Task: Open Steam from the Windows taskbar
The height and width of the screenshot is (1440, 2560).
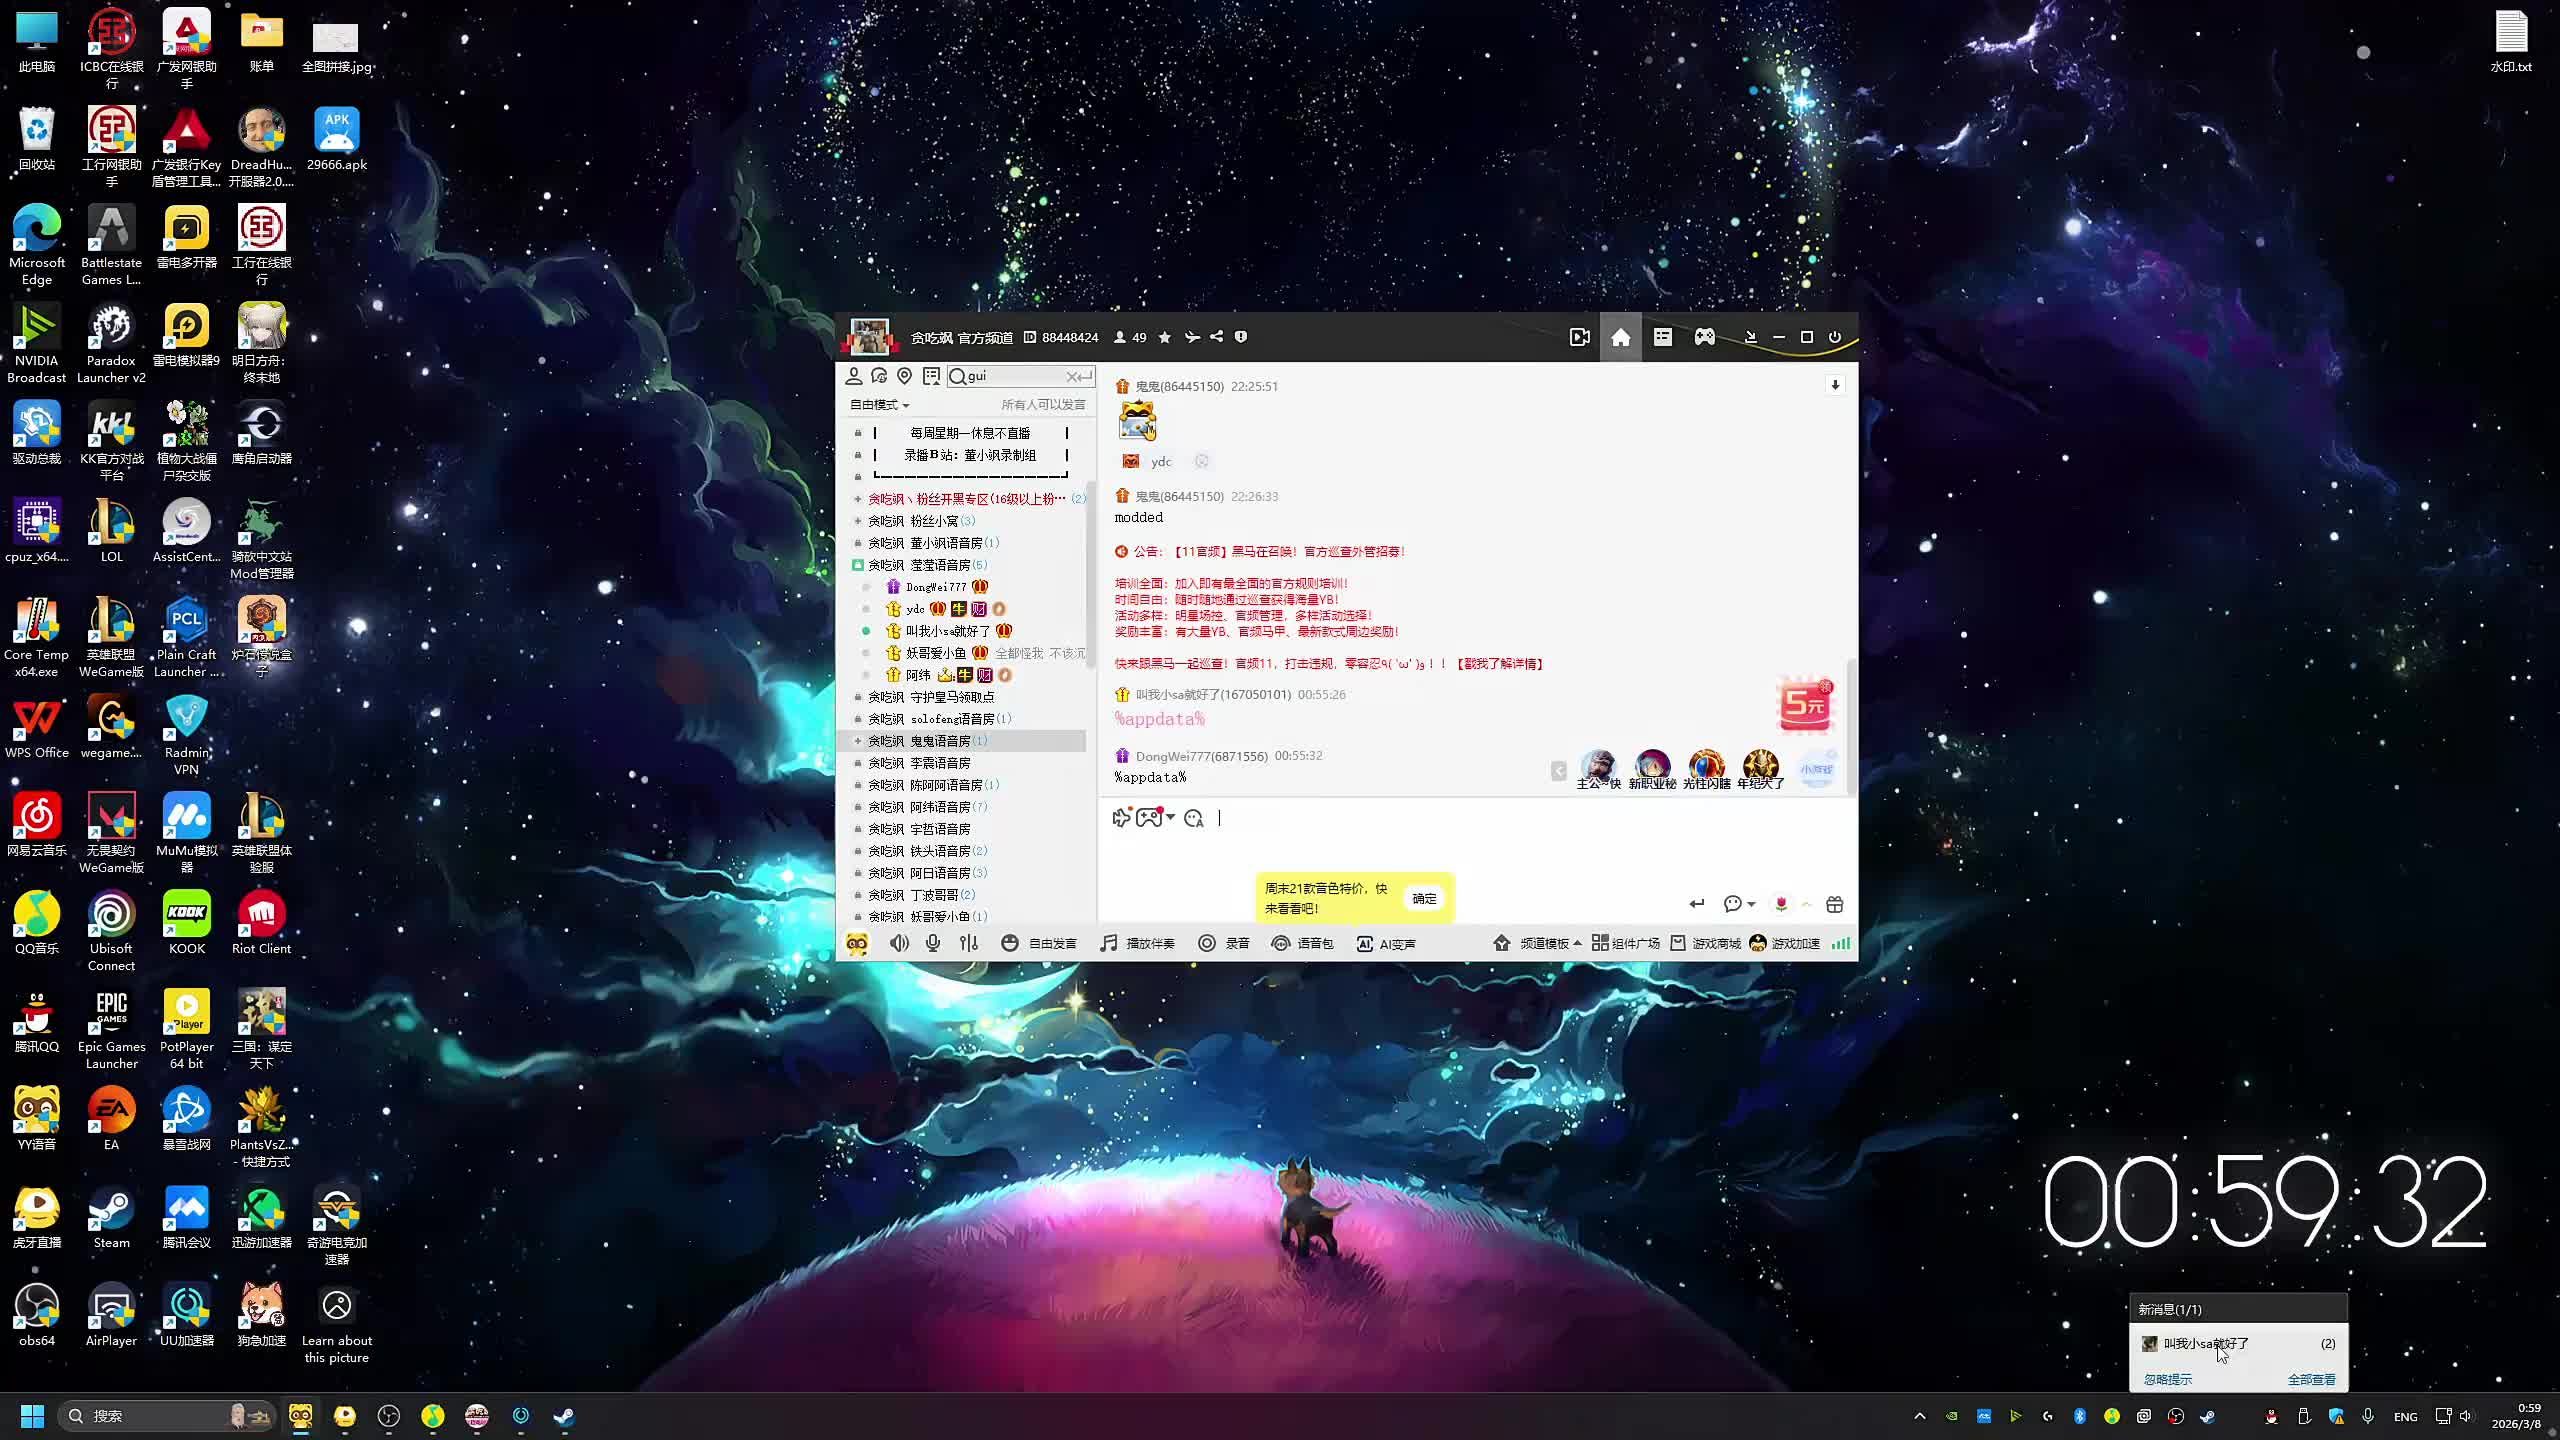Action: [x=564, y=1416]
